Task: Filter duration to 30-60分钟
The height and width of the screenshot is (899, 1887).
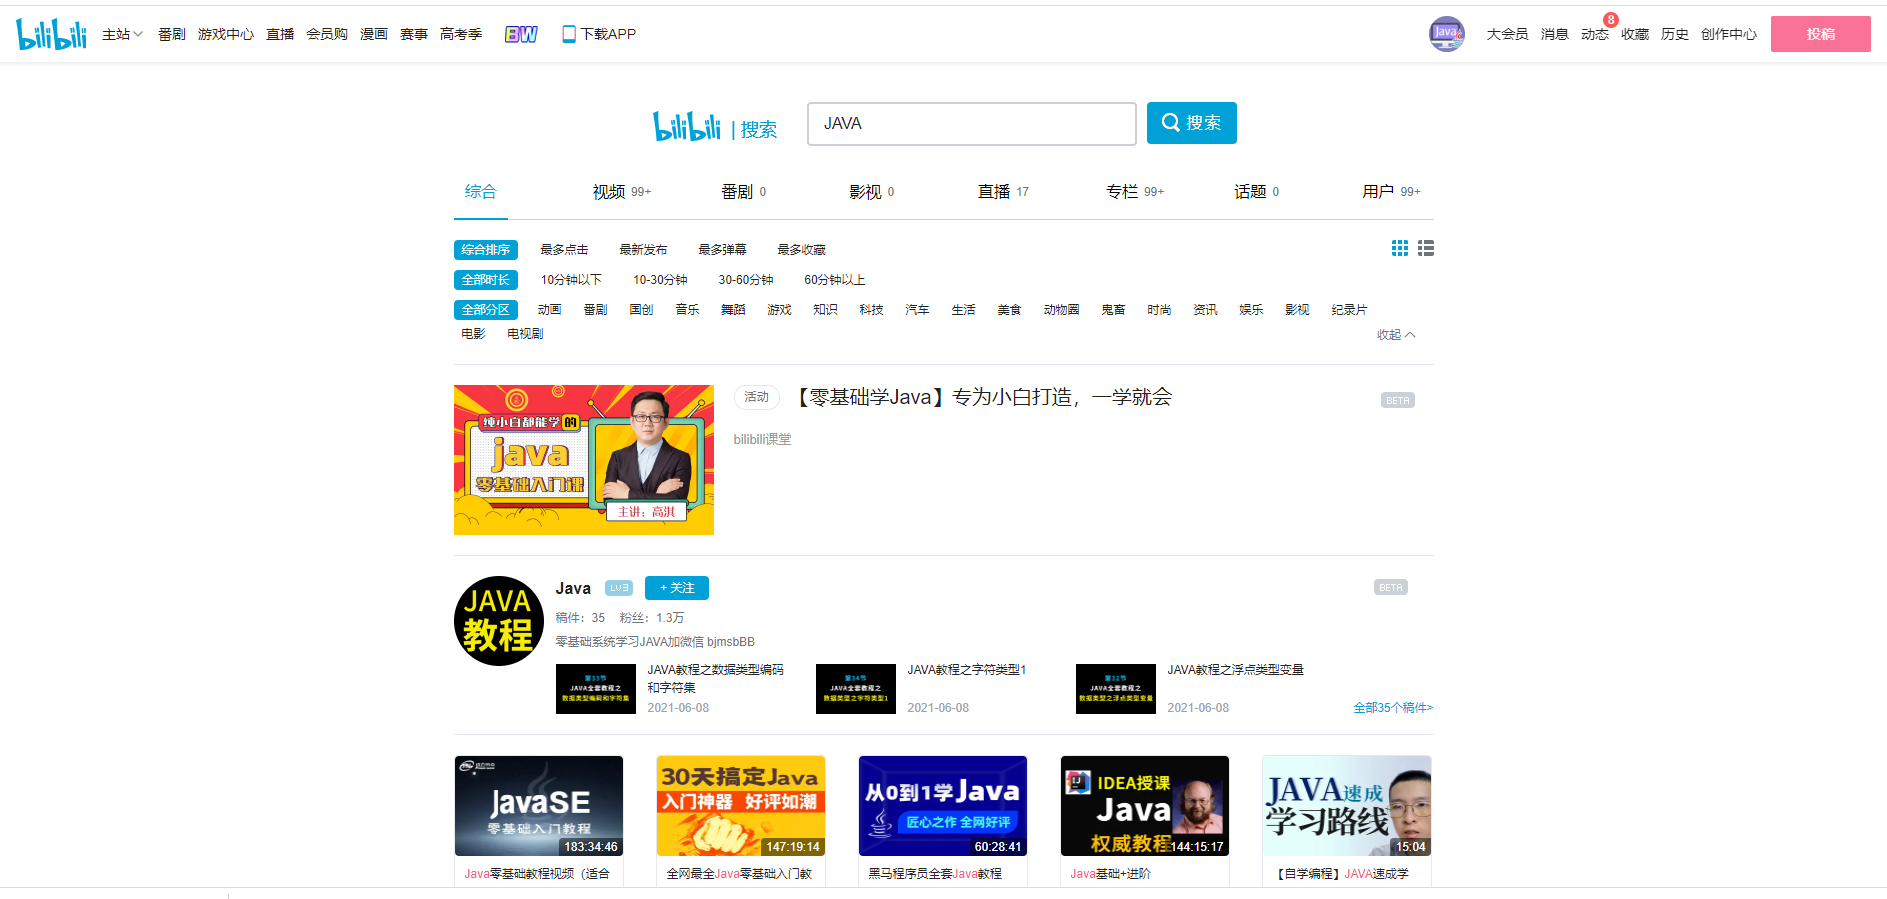Action: (746, 280)
